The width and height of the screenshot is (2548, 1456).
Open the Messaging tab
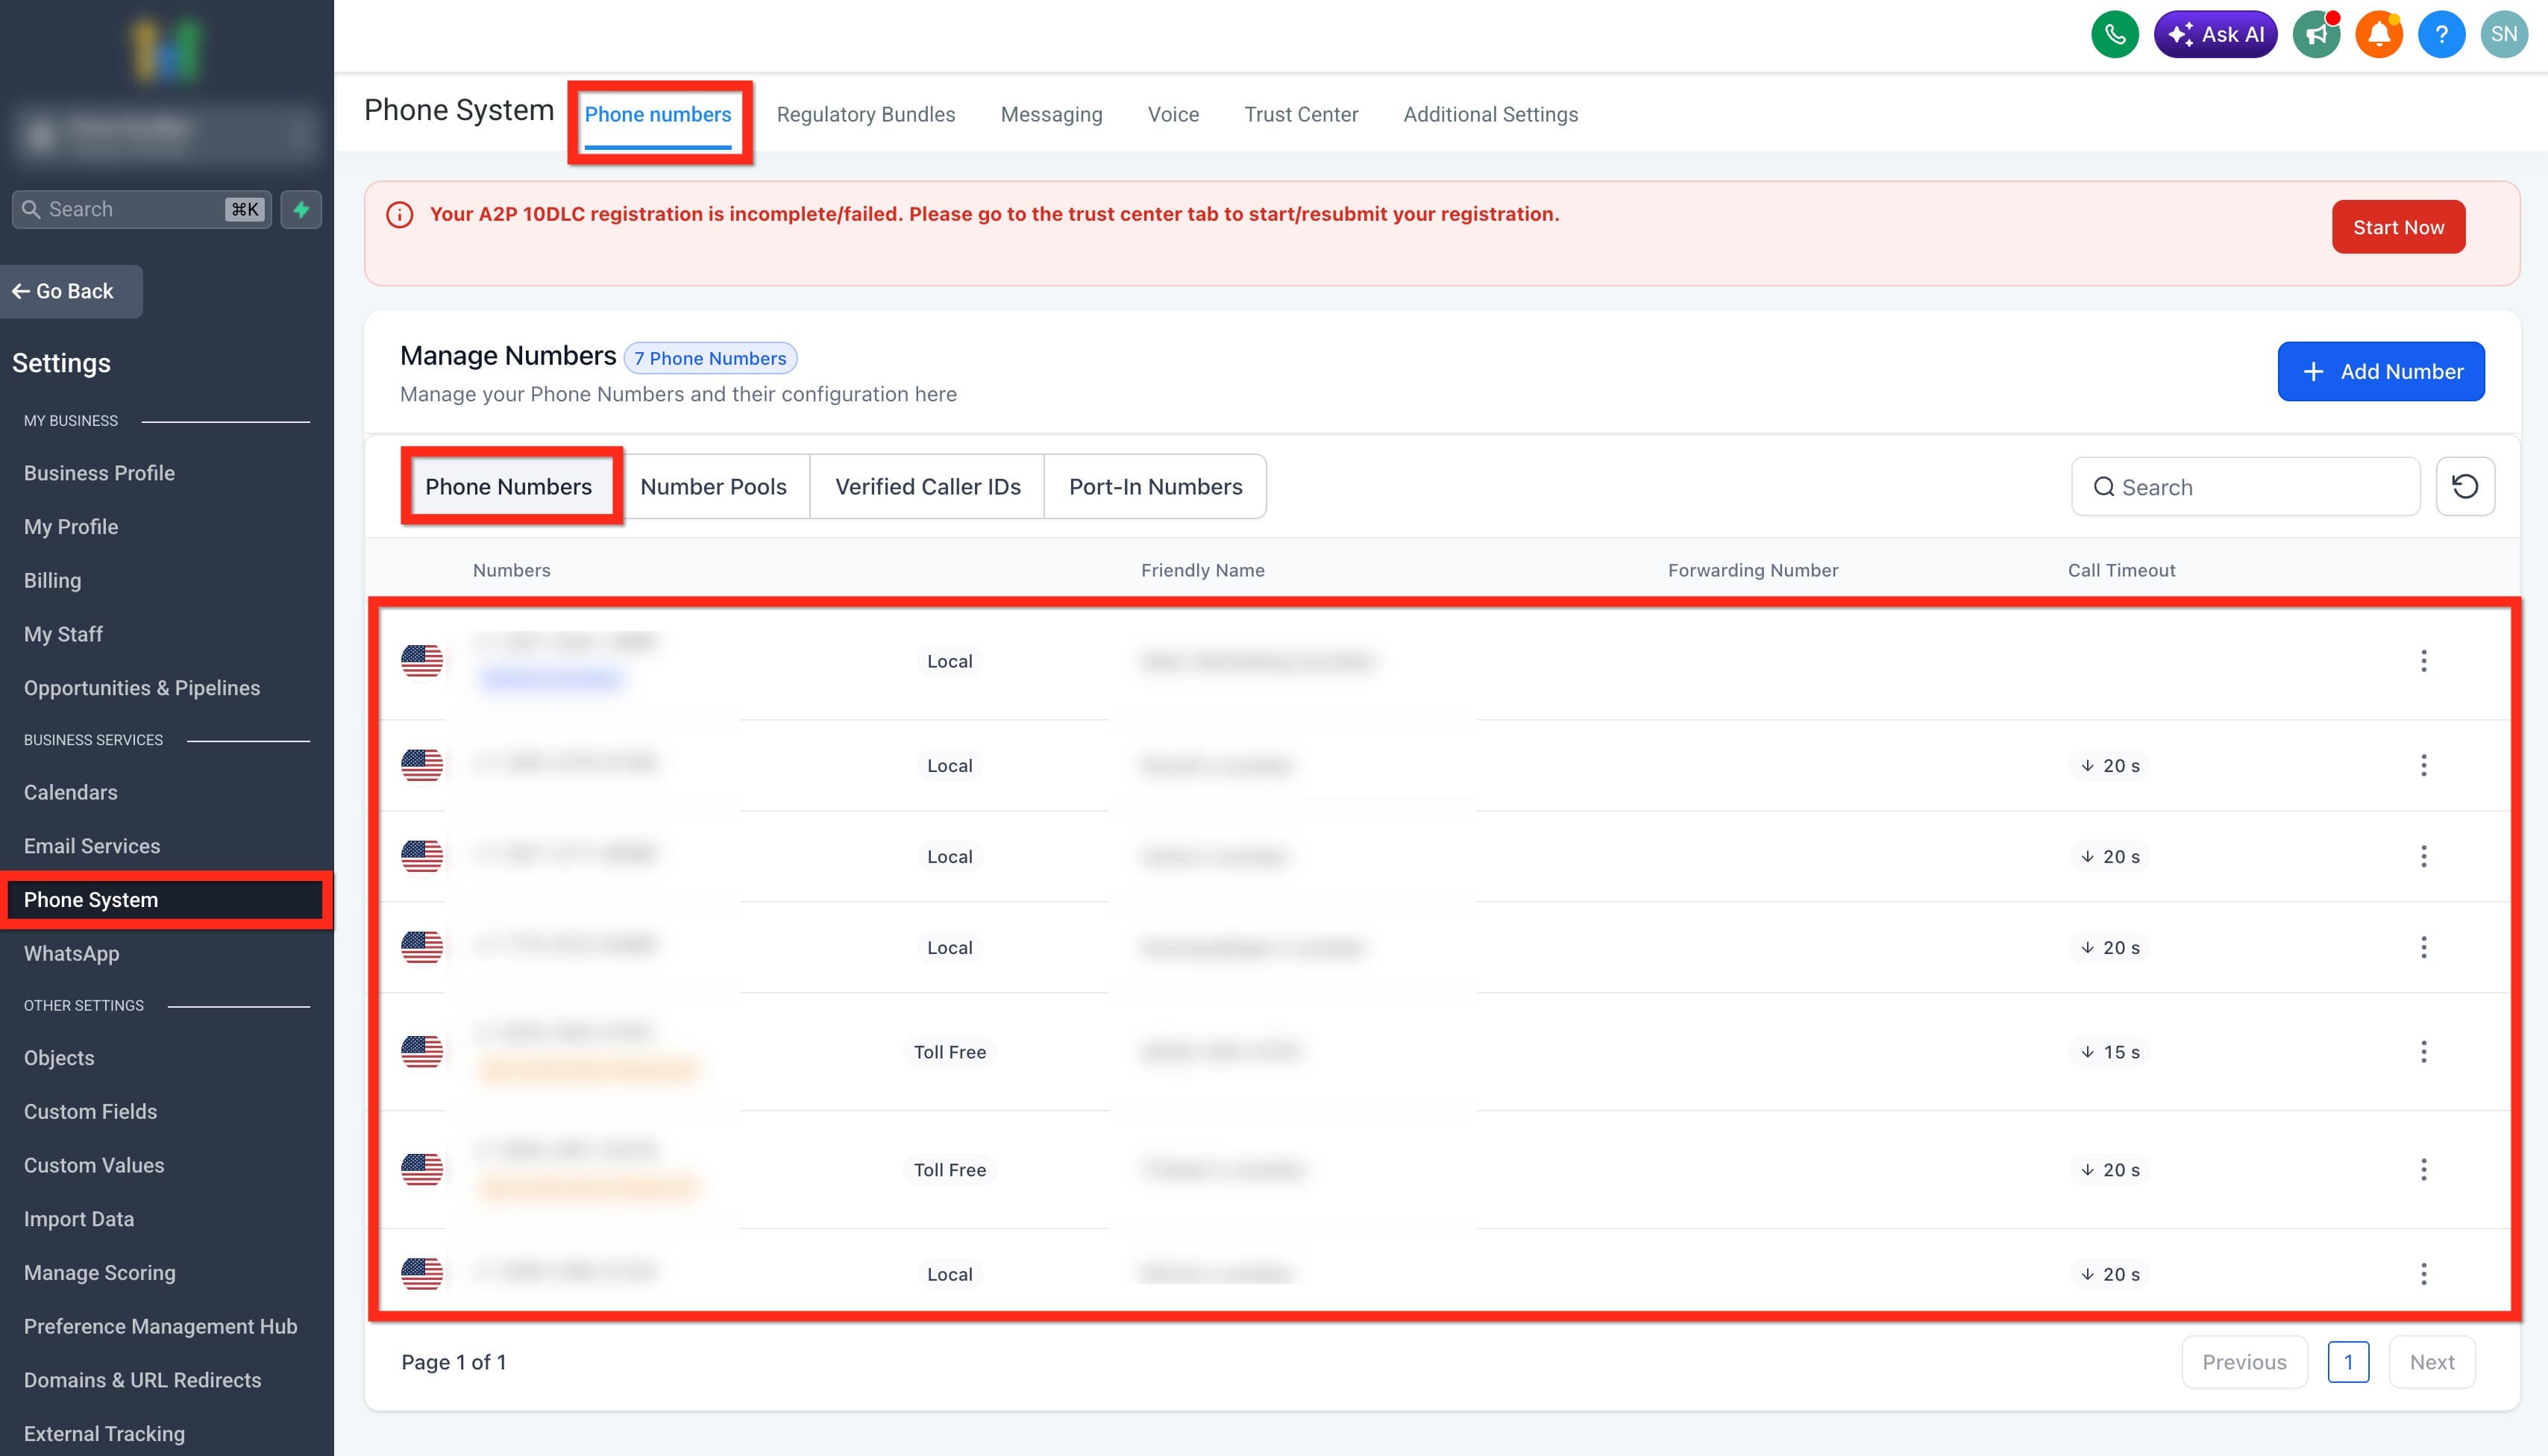tap(1051, 115)
